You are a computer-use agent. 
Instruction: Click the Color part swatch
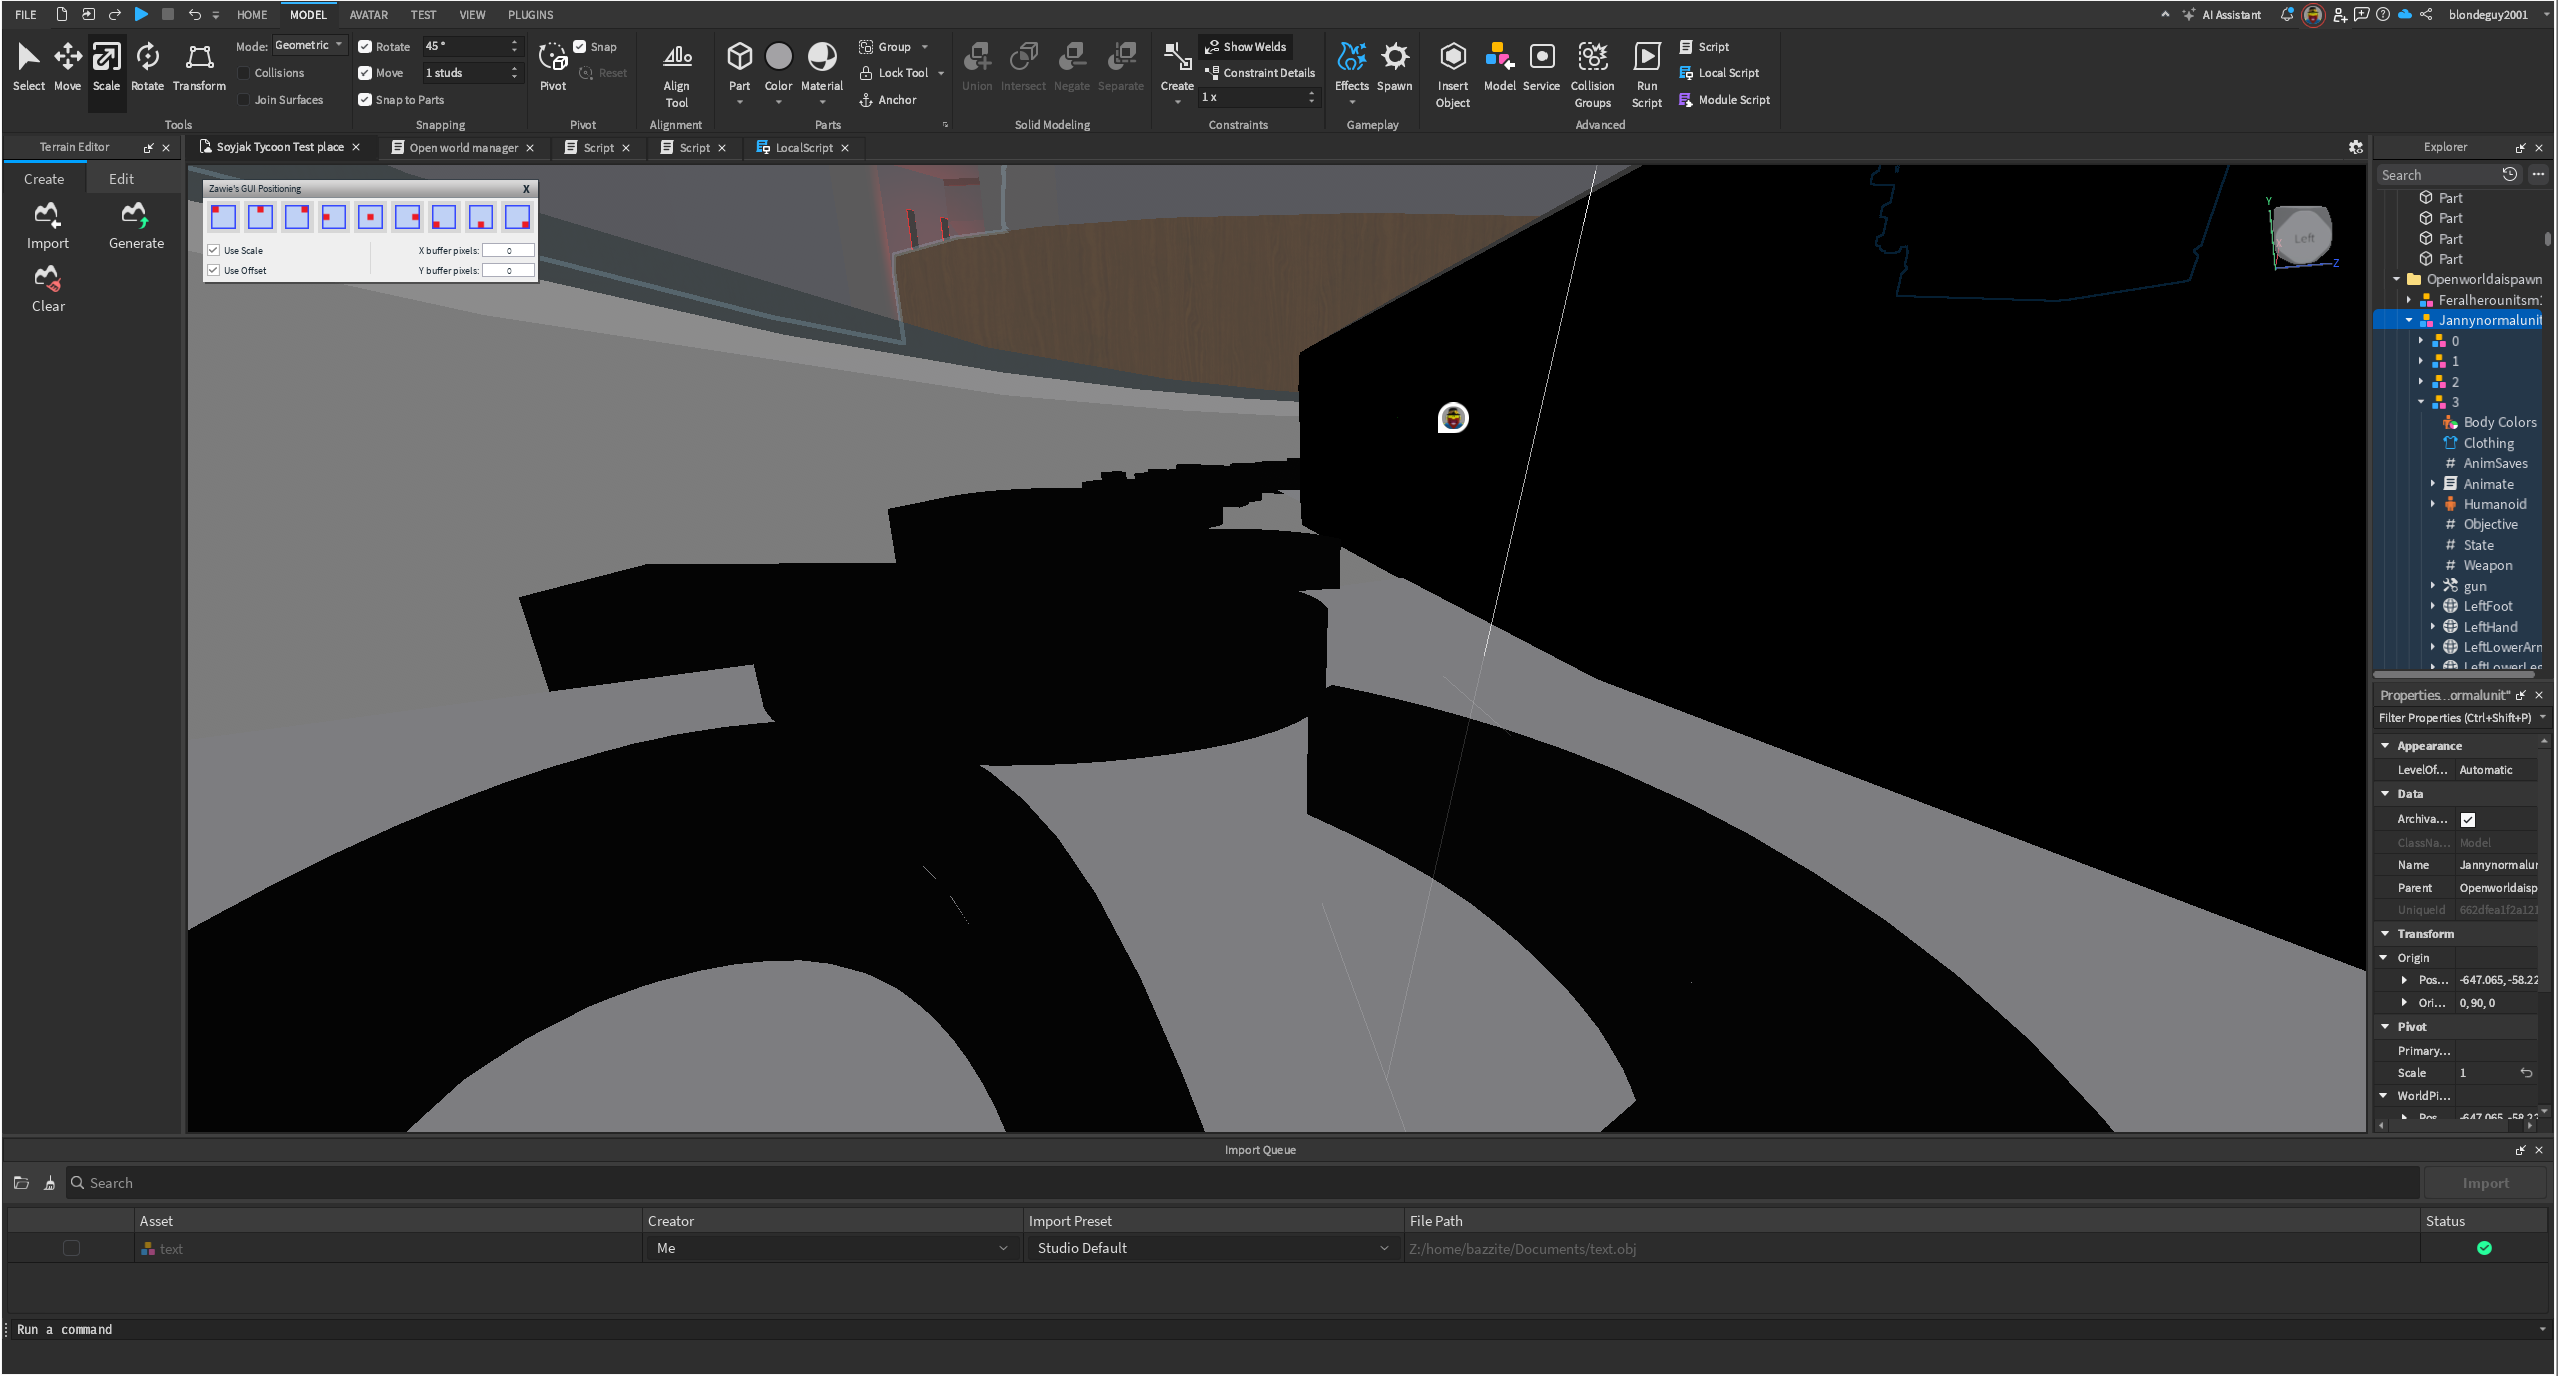(778, 56)
